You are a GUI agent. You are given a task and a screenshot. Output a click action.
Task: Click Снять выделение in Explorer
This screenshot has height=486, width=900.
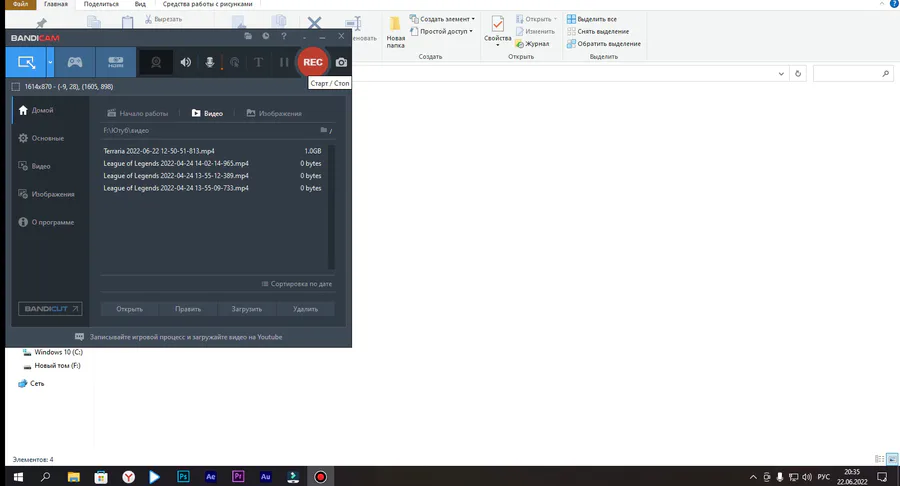pos(598,32)
